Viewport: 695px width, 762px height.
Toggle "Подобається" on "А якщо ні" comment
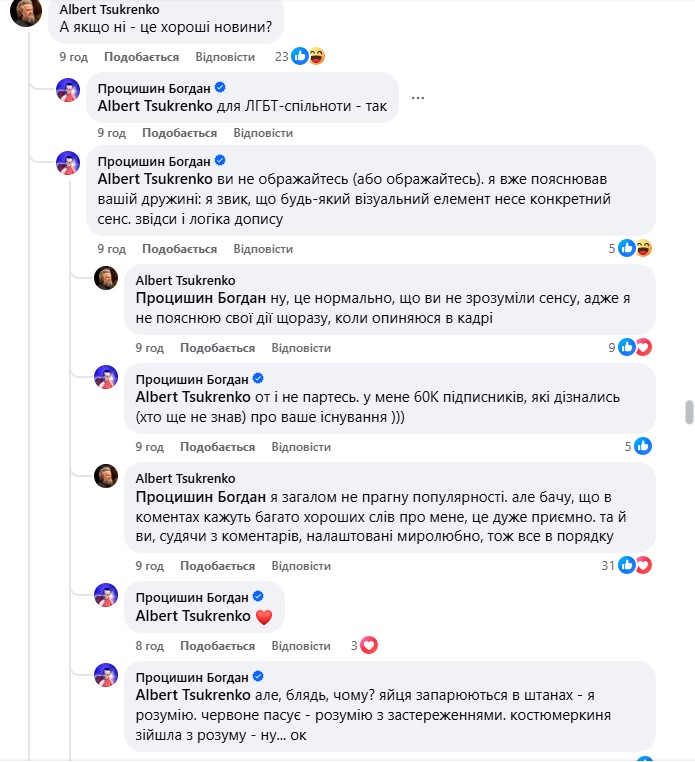[x=141, y=57]
